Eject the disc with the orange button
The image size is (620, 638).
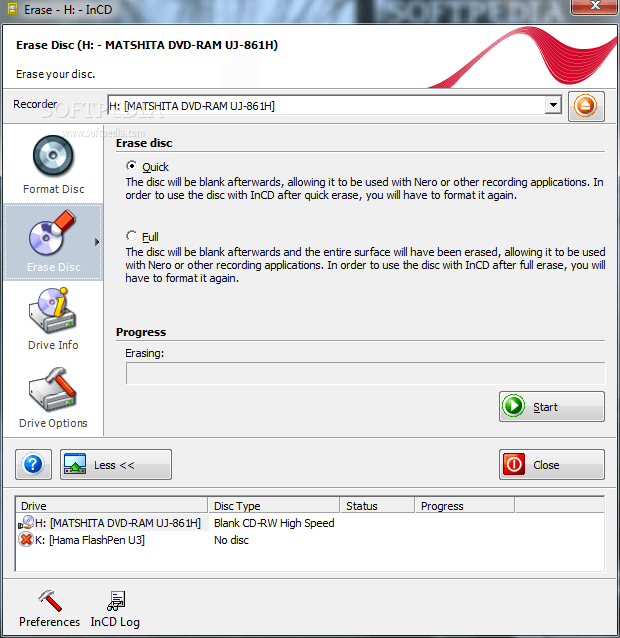coord(586,106)
